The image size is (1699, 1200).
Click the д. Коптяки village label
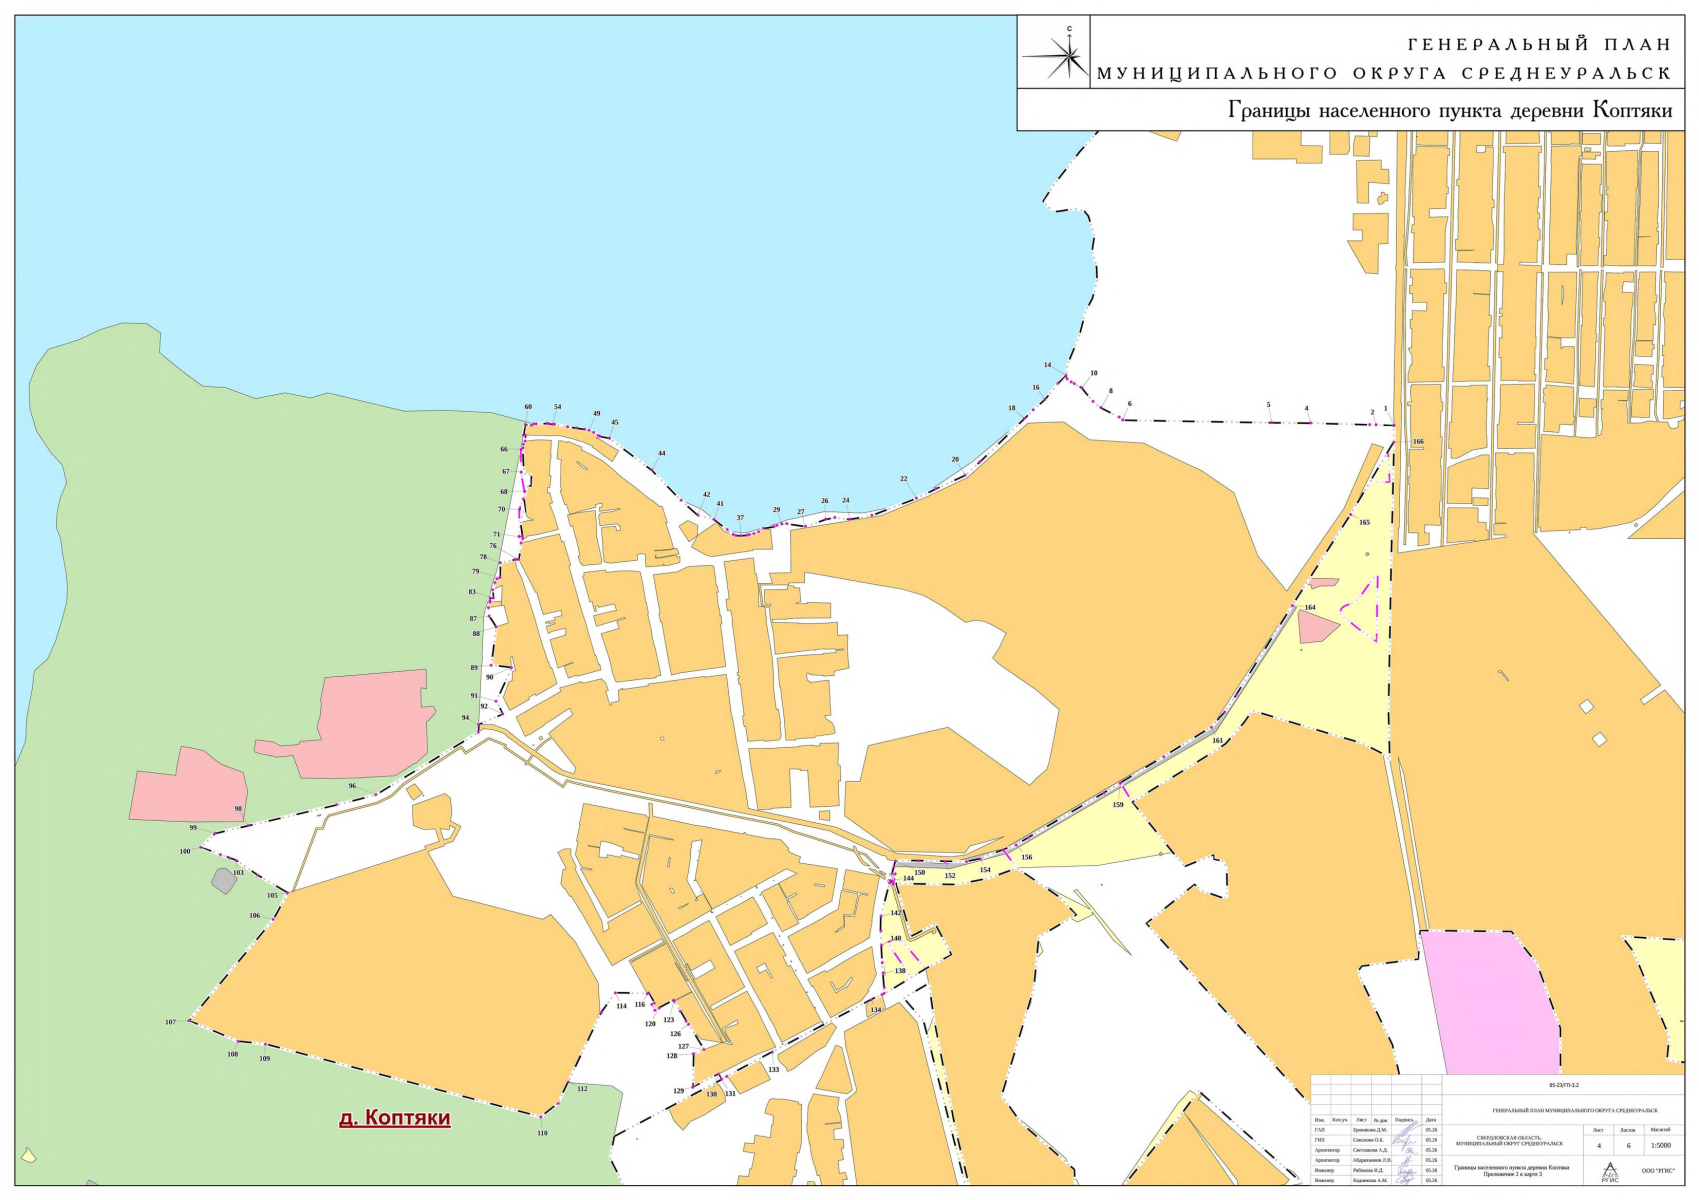pyautogui.click(x=395, y=1118)
